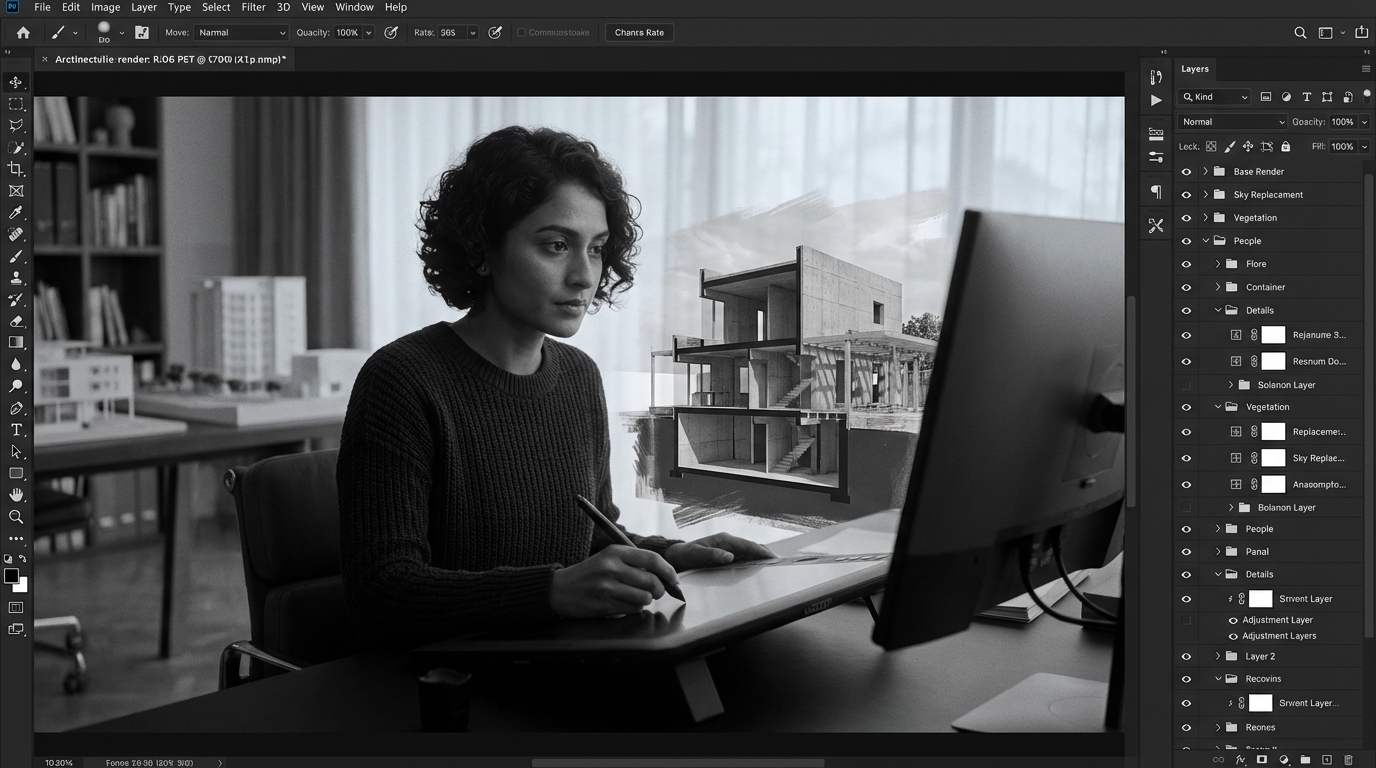Select the Hand tool
The image size is (1376, 768).
click(x=15, y=493)
